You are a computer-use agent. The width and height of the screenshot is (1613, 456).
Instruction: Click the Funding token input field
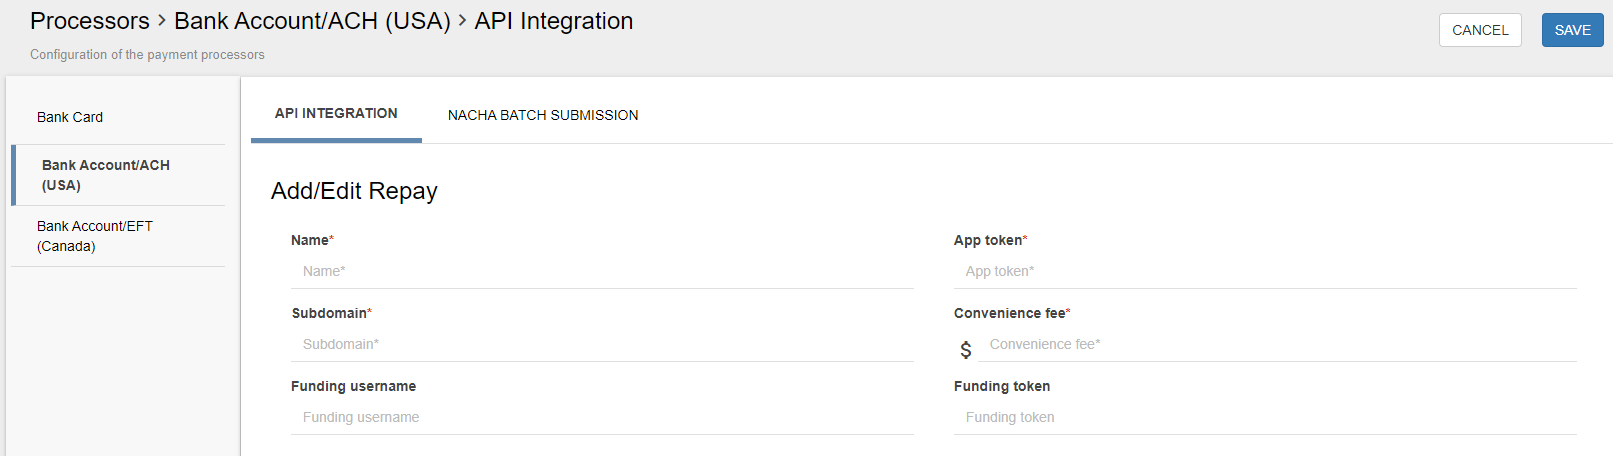point(1265,417)
